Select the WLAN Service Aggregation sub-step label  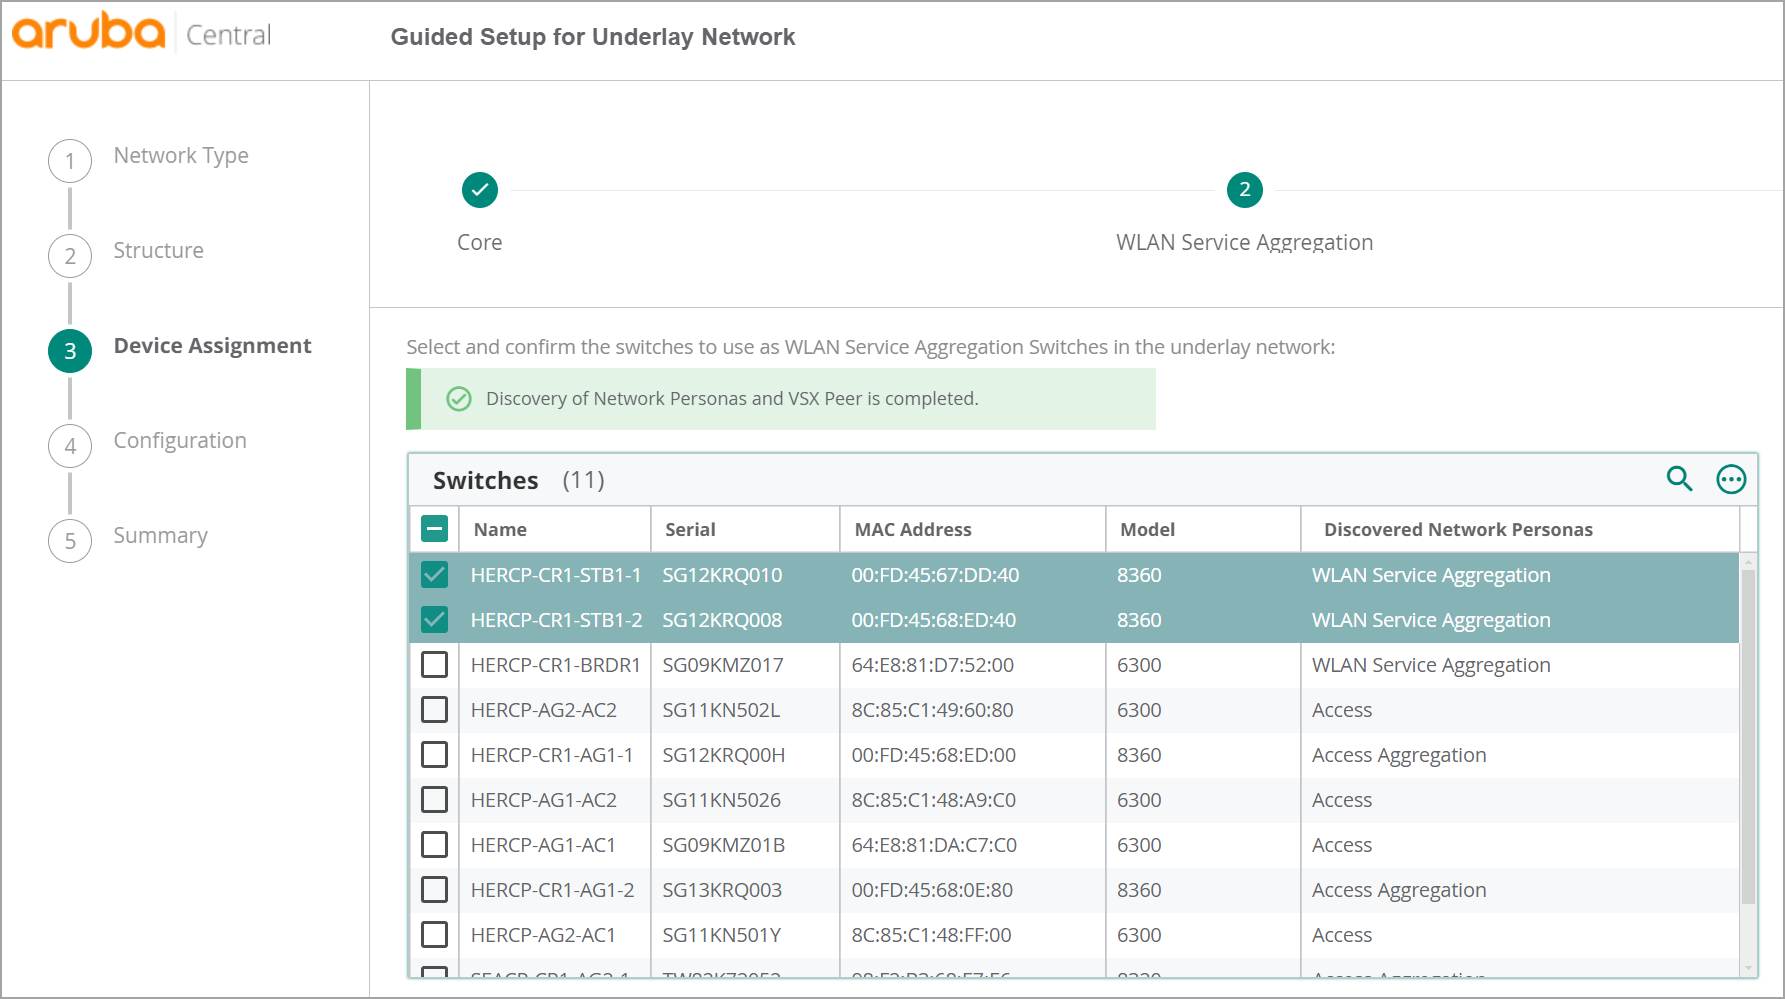1245,243
